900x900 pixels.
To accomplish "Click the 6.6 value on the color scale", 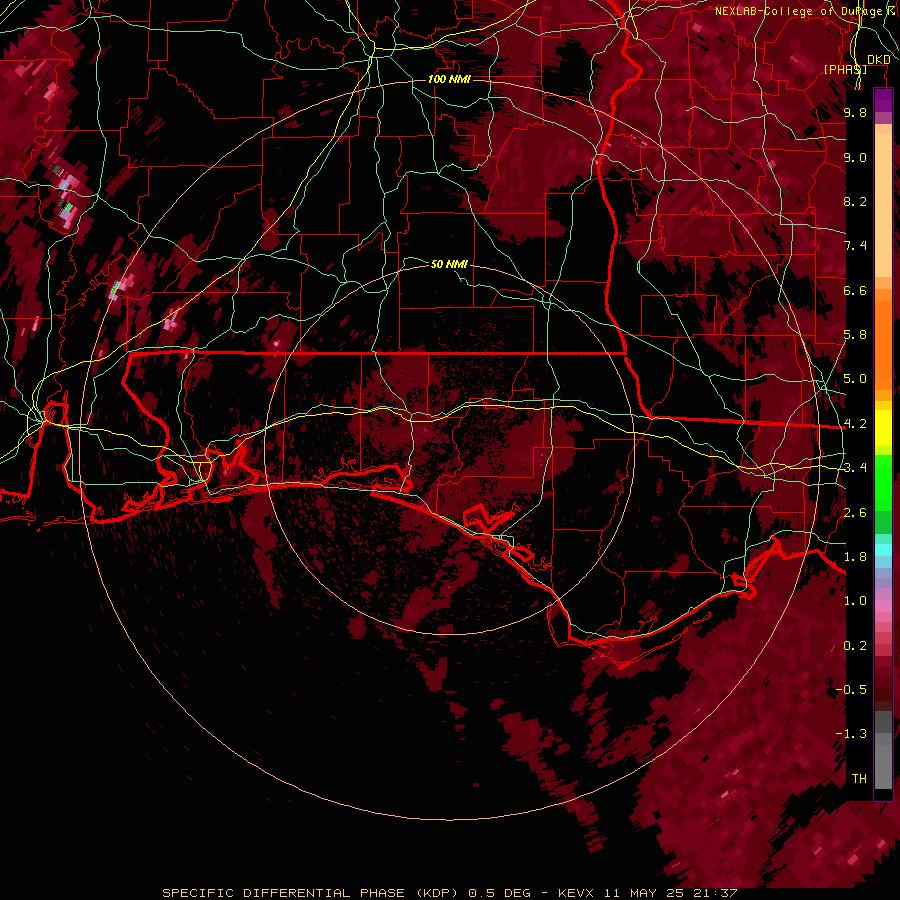I will [x=855, y=290].
